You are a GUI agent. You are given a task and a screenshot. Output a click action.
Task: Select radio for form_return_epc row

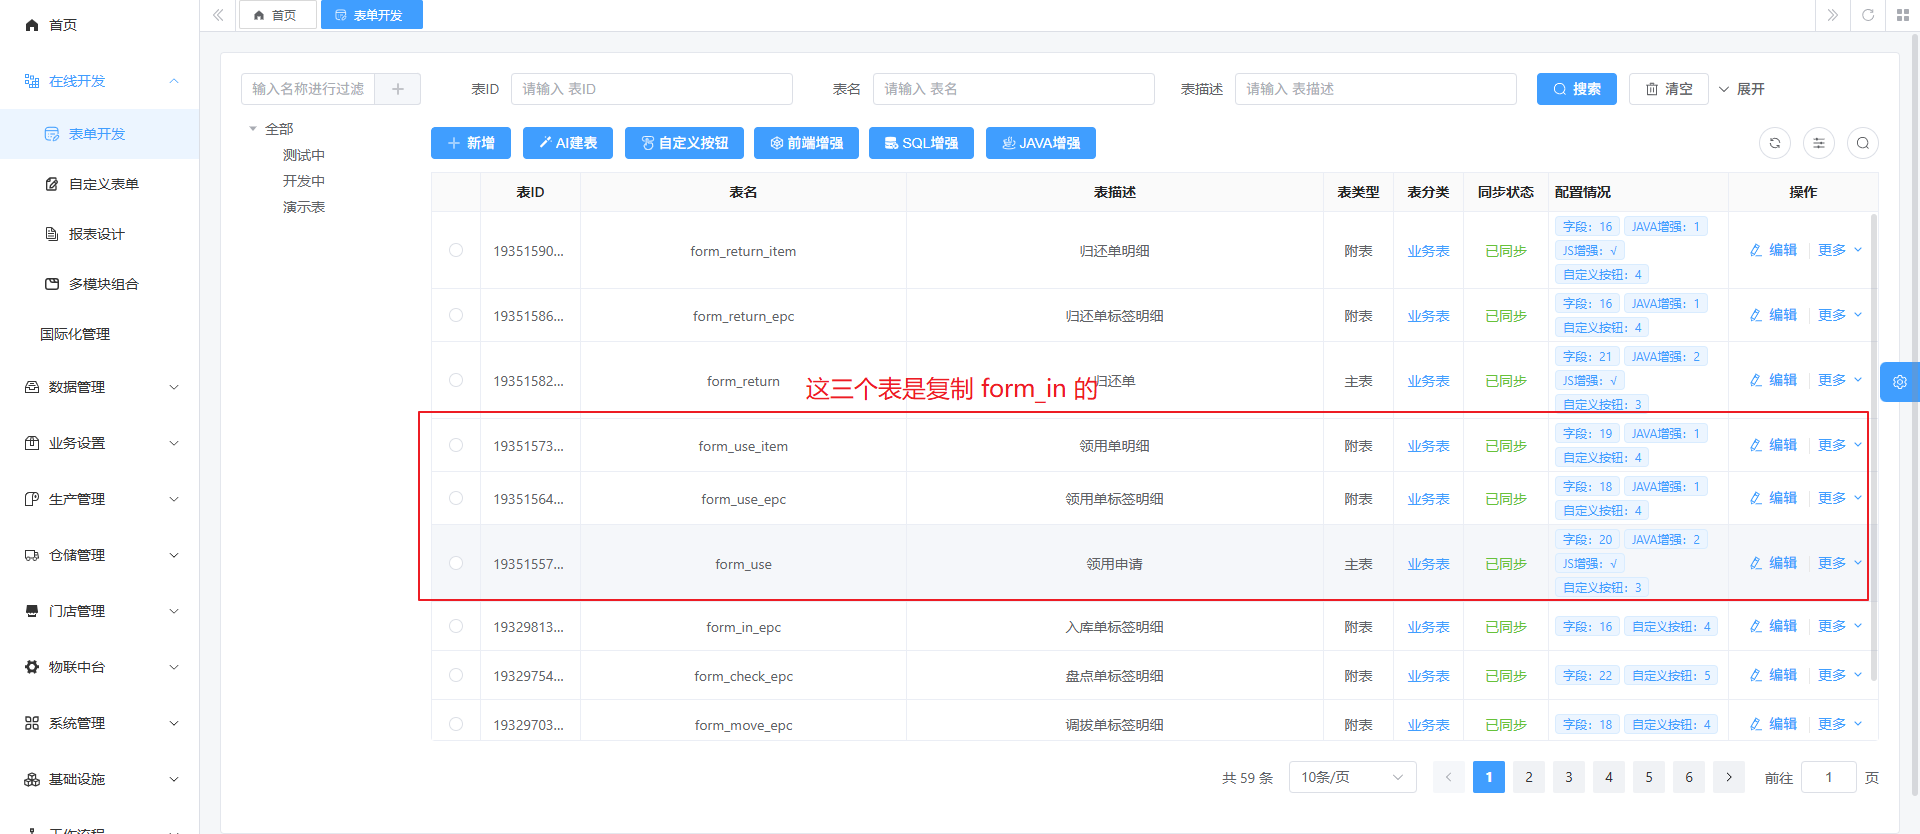[x=456, y=315]
